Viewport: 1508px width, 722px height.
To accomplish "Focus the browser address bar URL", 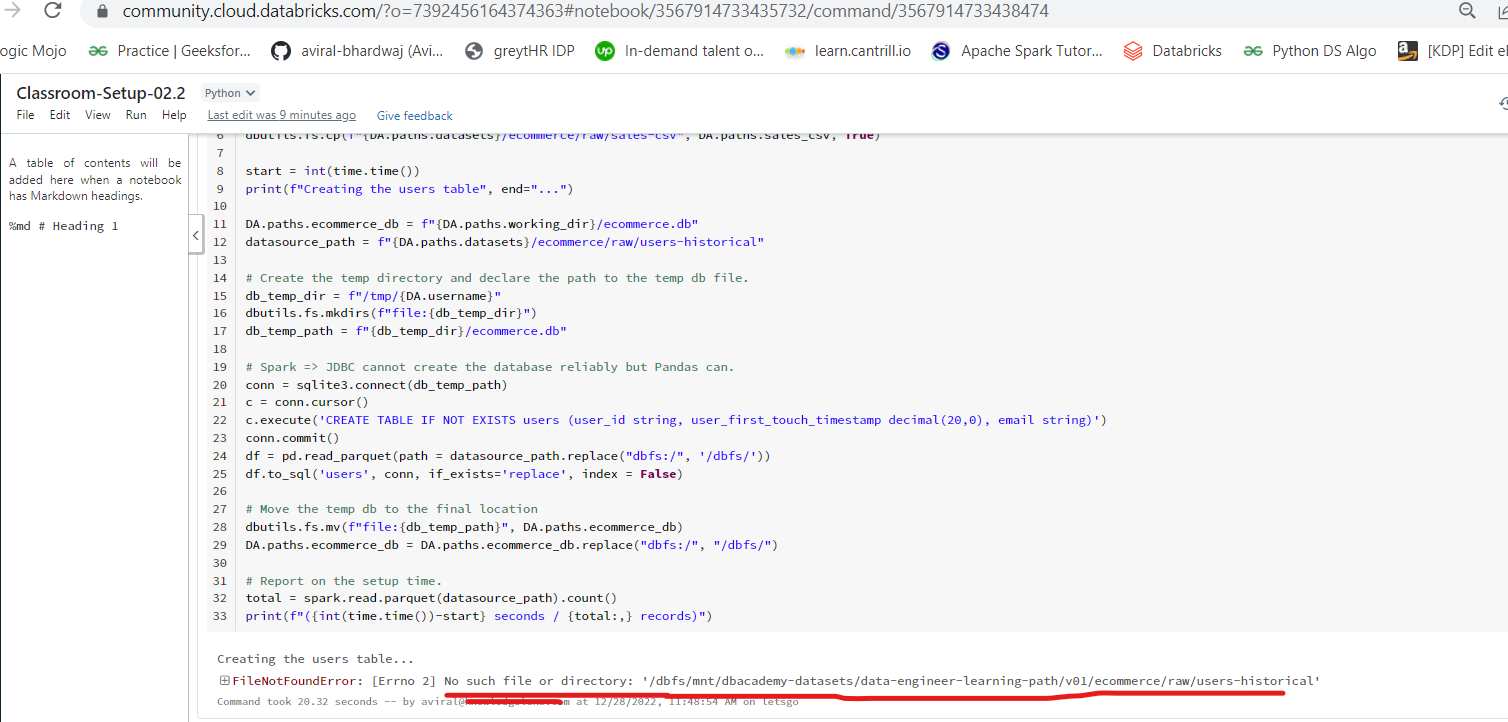I will click(586, 11).
